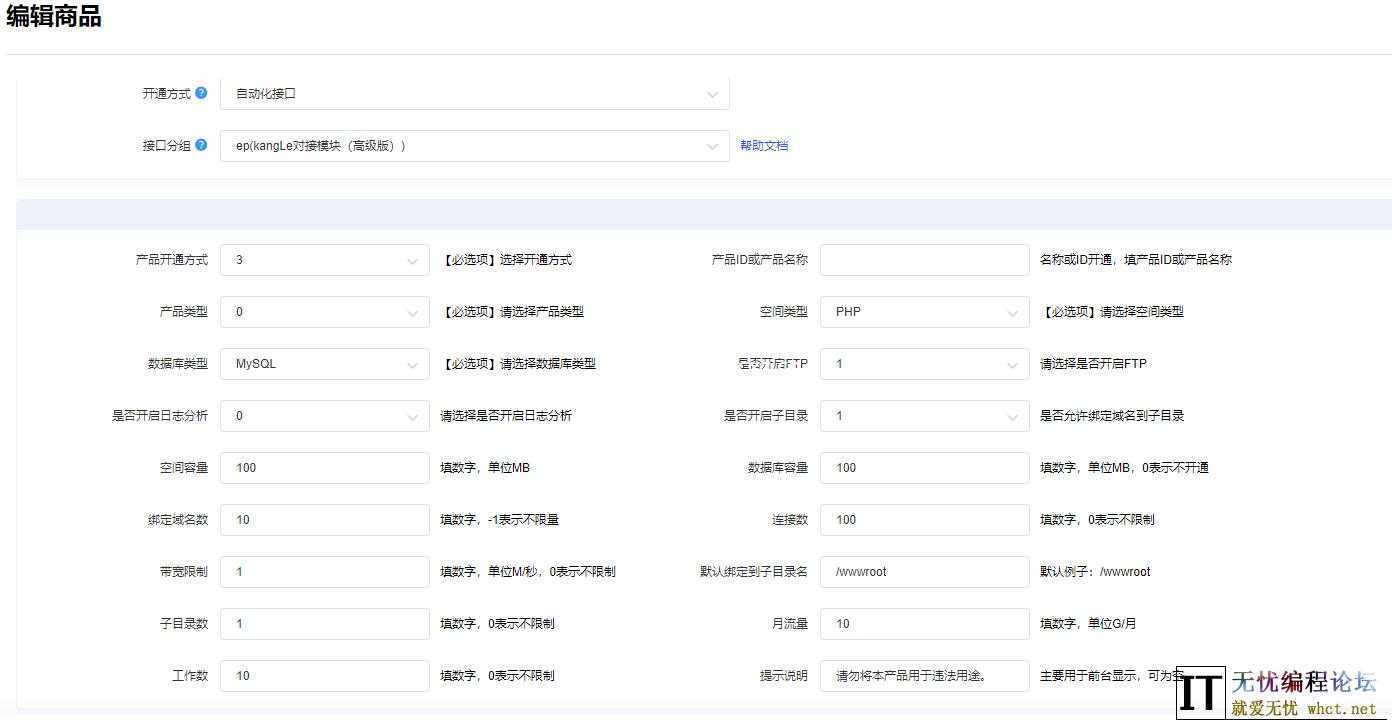Expand the 开通方式 dropdown

(x=474, y=94)
